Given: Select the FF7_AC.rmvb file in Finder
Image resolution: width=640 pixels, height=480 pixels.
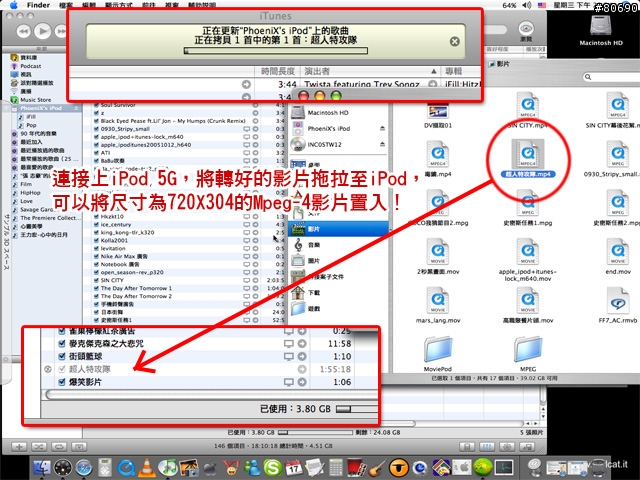Looking at the screenshot, I should (618, 305).
